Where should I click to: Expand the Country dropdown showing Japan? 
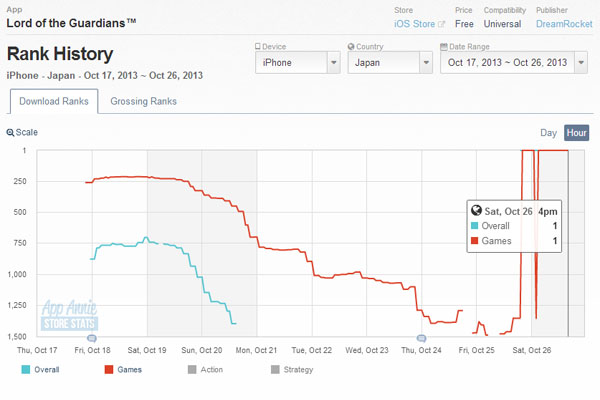click(x=390, y=62)
